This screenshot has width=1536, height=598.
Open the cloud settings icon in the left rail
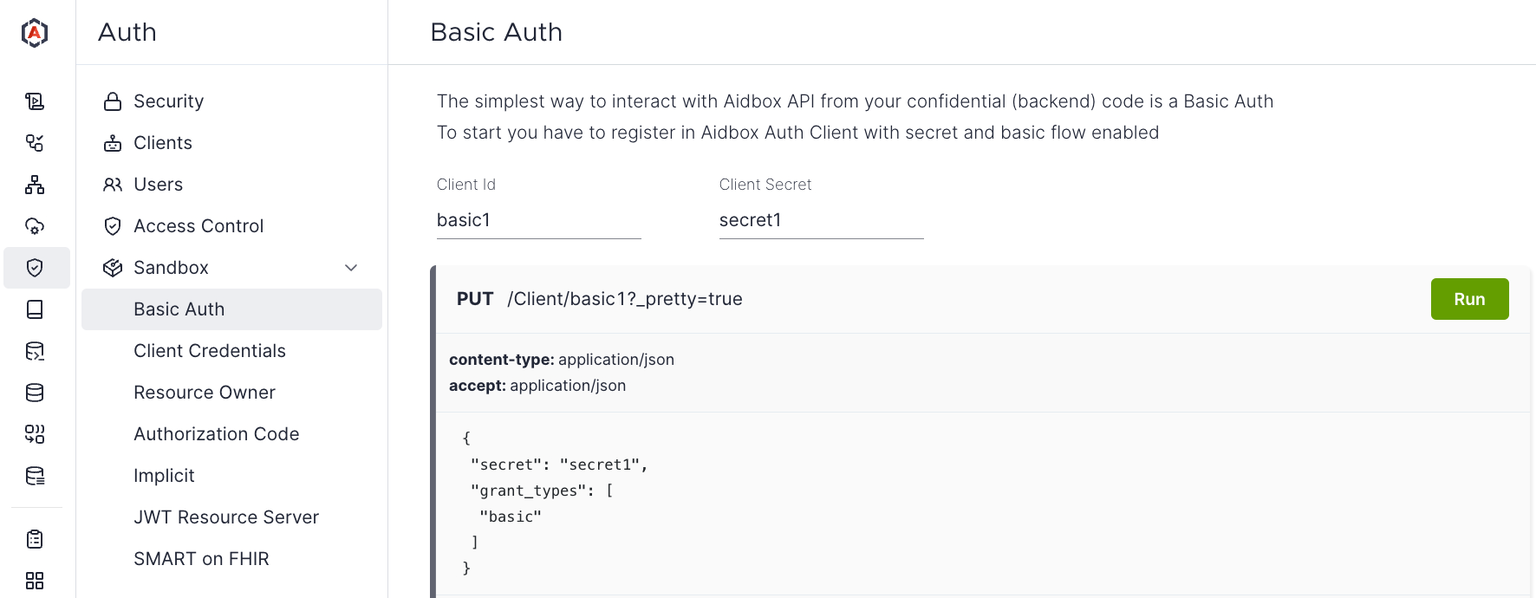(35, 226)
